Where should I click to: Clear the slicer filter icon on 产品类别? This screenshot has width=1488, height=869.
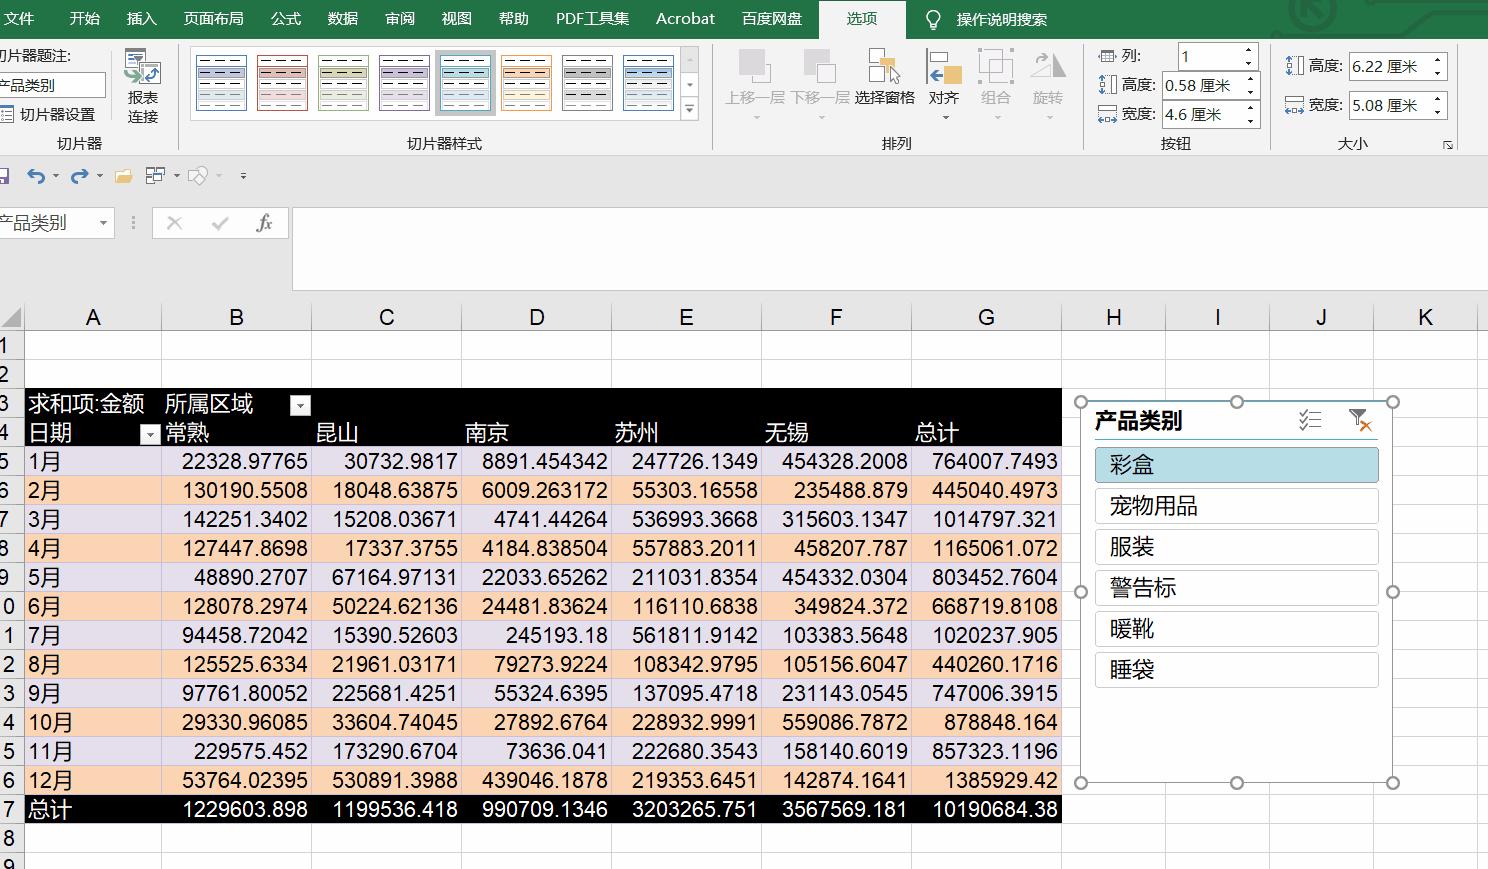tap(1358, 418)
